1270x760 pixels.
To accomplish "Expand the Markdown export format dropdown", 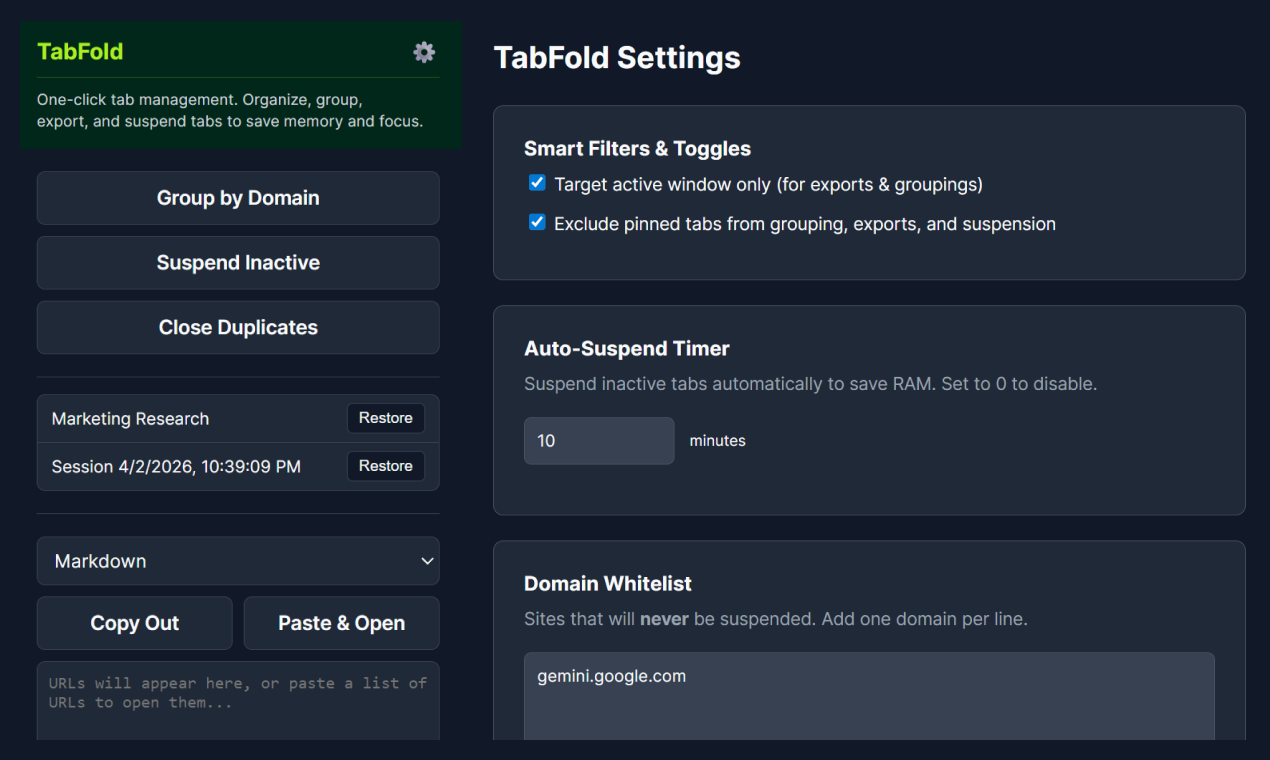I will pyautogui.click(x=238, y=561).
